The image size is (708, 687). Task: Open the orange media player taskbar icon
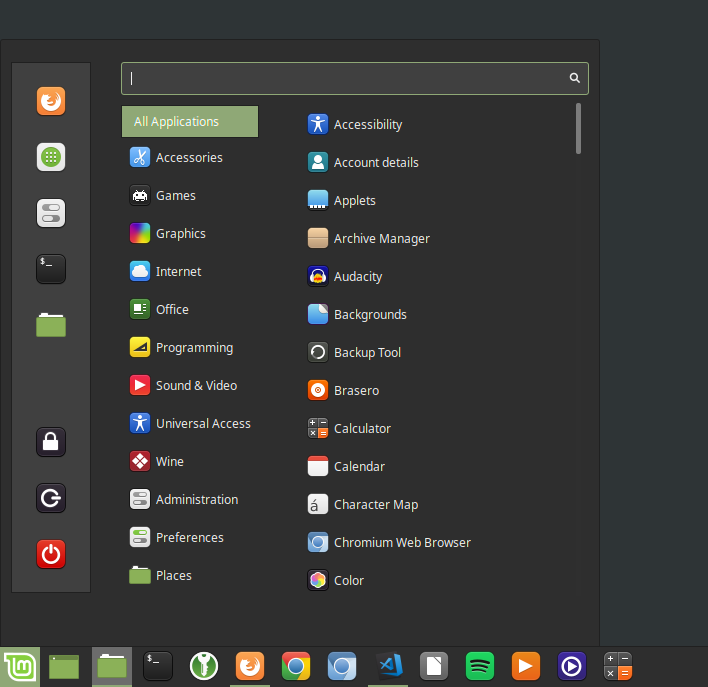pos(526,666)
